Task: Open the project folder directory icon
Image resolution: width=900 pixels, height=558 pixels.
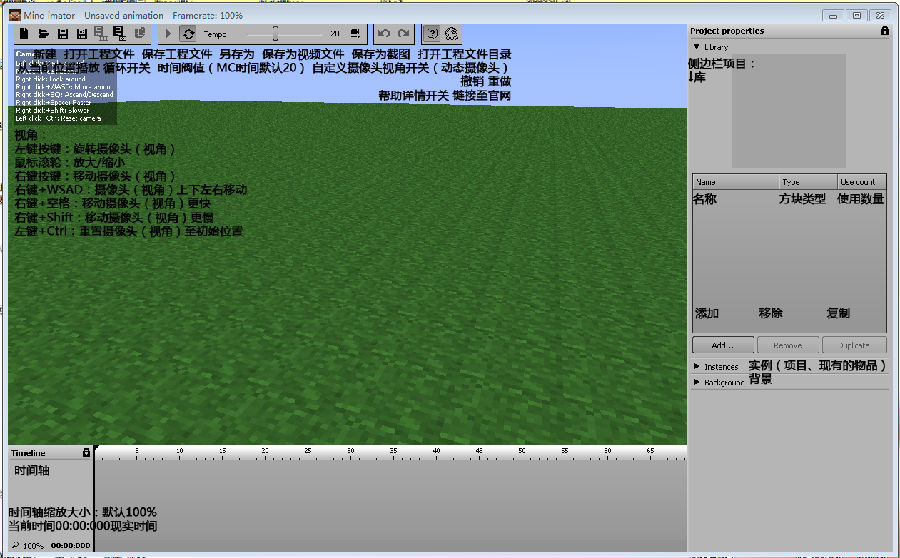Action: pos(139,33)
